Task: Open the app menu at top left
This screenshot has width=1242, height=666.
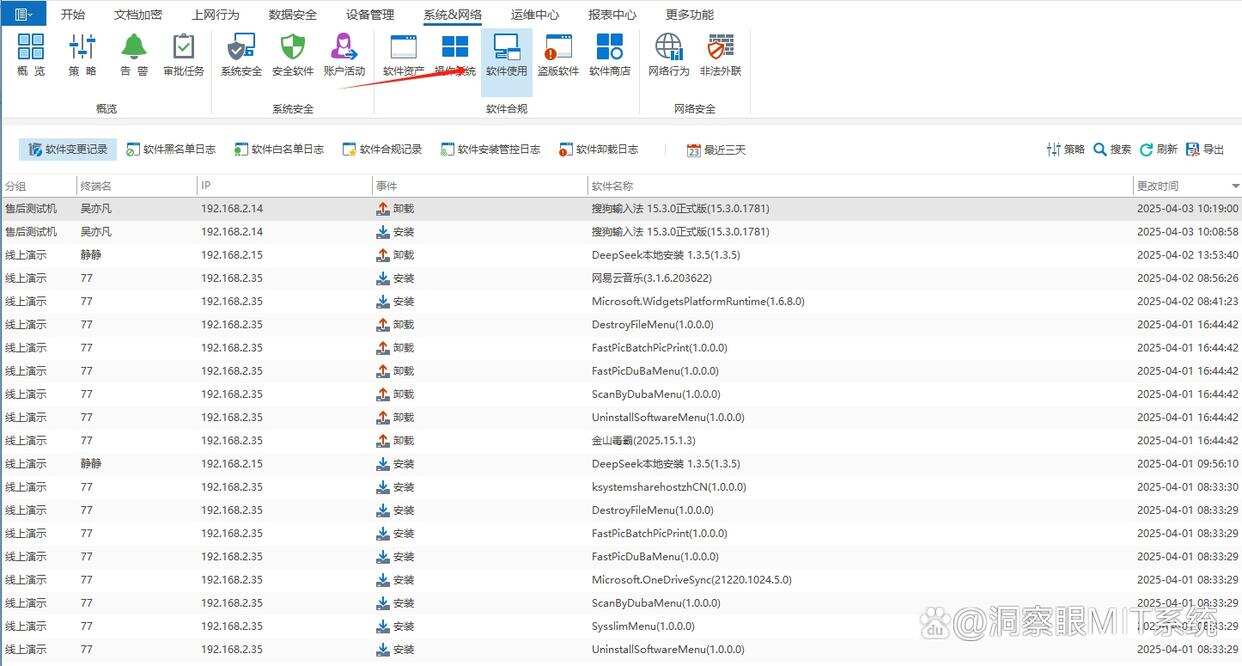Action: pyautogui.click(x=22, y=13)
